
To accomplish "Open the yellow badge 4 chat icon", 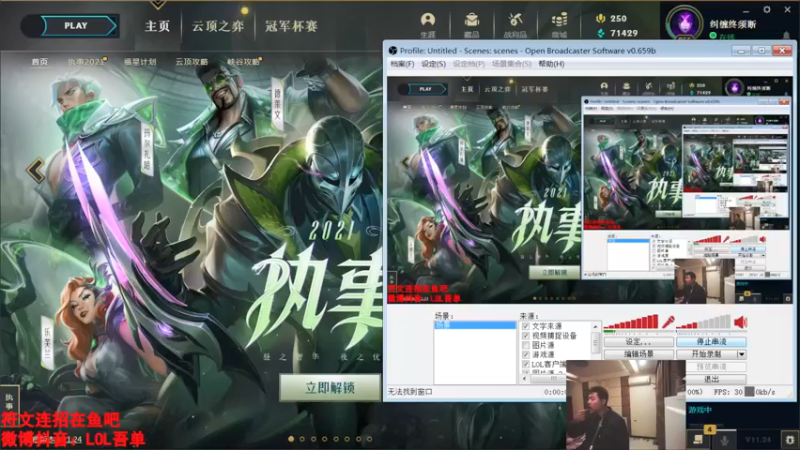I will click(698, 437).
